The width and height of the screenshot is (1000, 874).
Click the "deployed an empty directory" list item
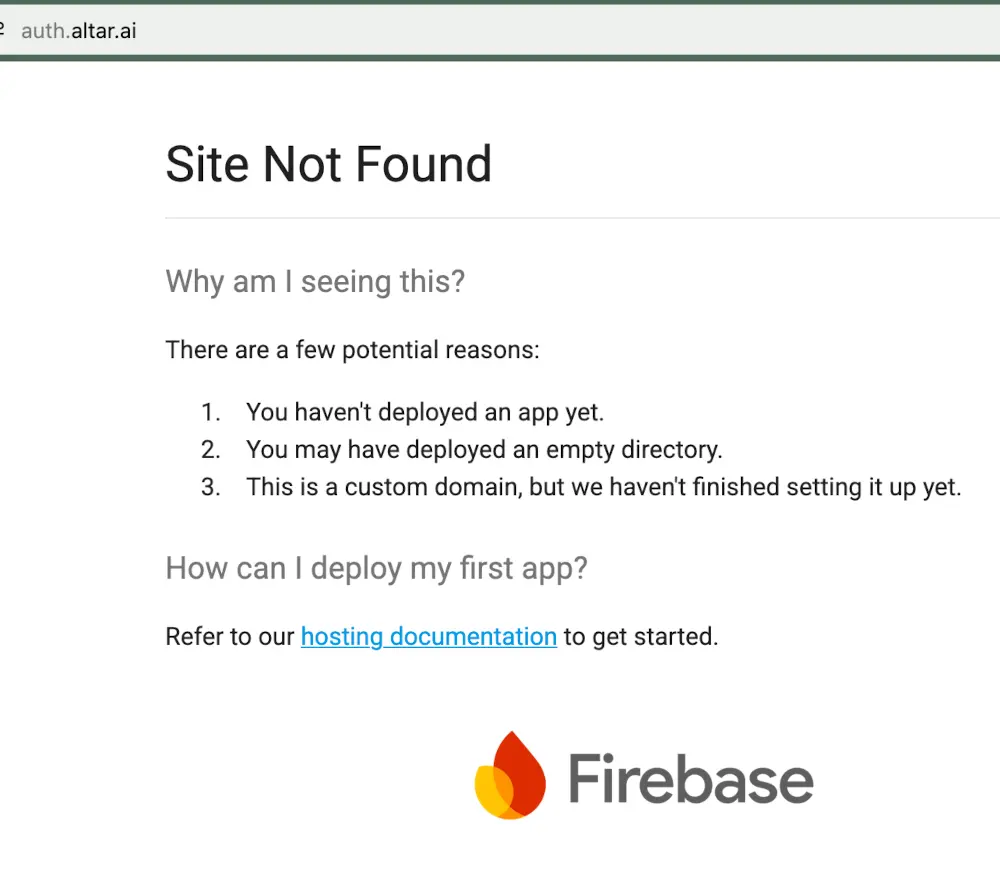tap(484, 449)
